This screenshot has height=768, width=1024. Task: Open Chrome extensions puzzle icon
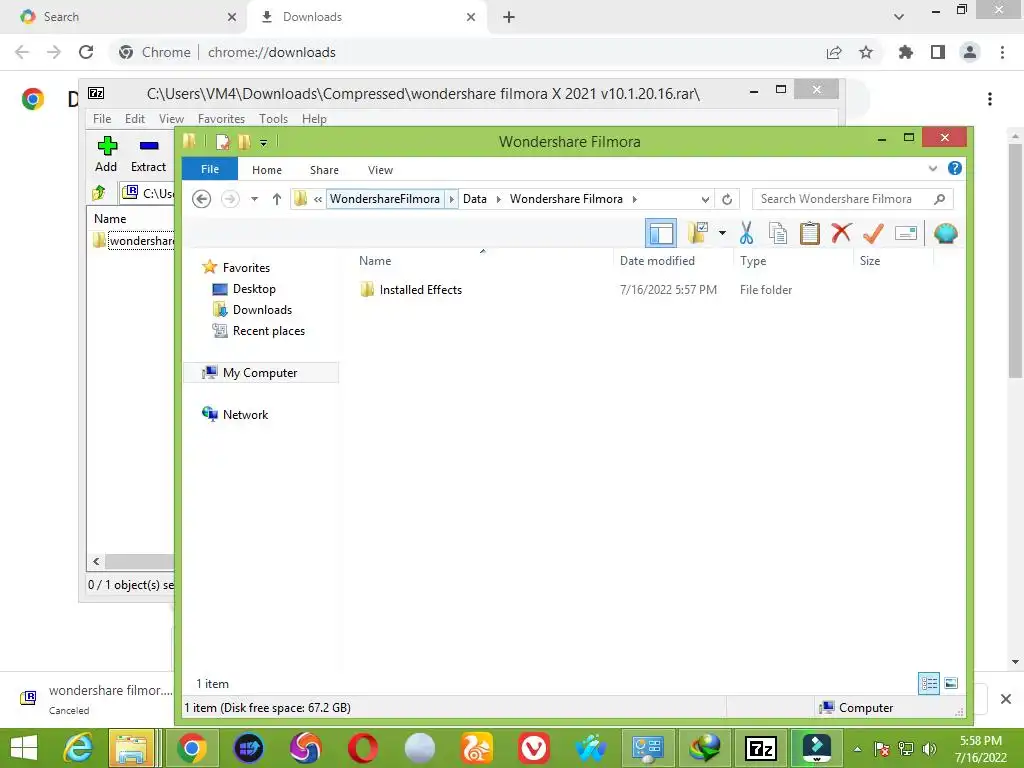[906, 52]
